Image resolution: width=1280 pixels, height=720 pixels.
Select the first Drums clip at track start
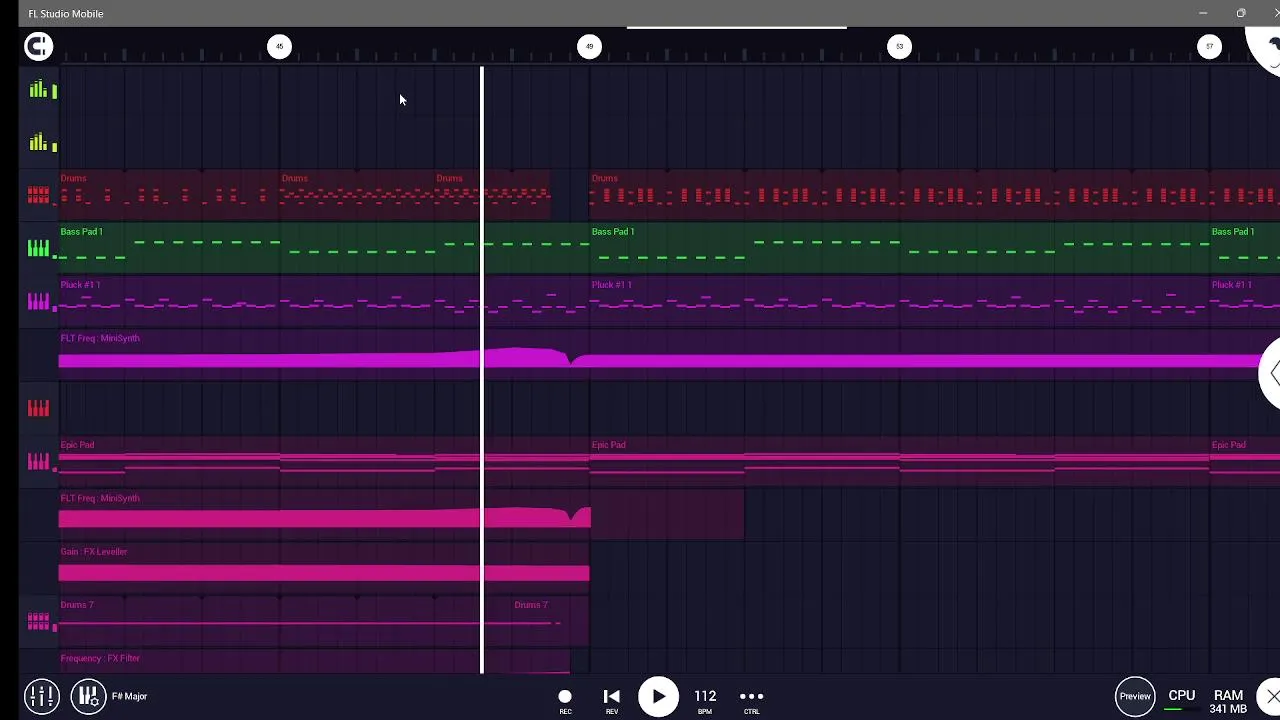(169, 196)
